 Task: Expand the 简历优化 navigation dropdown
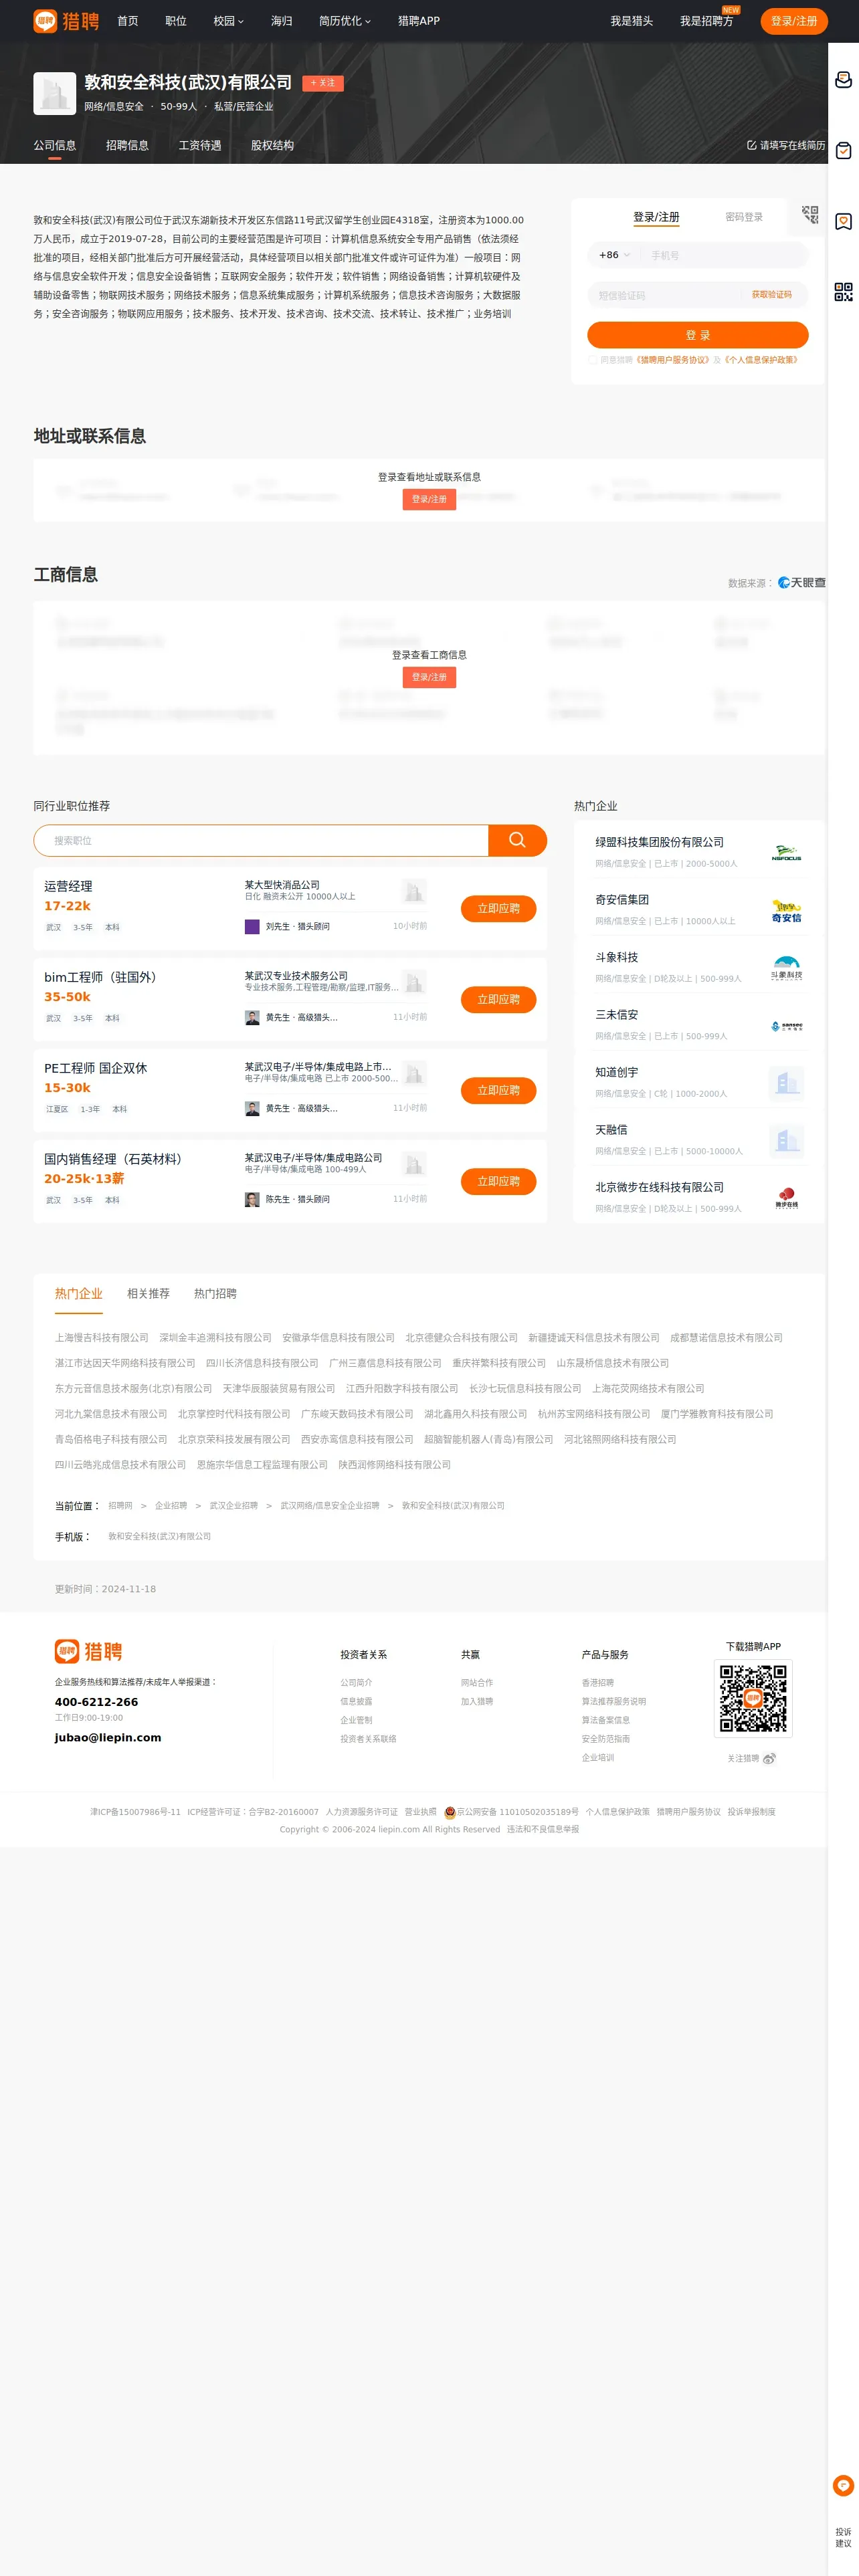(345, 21)
